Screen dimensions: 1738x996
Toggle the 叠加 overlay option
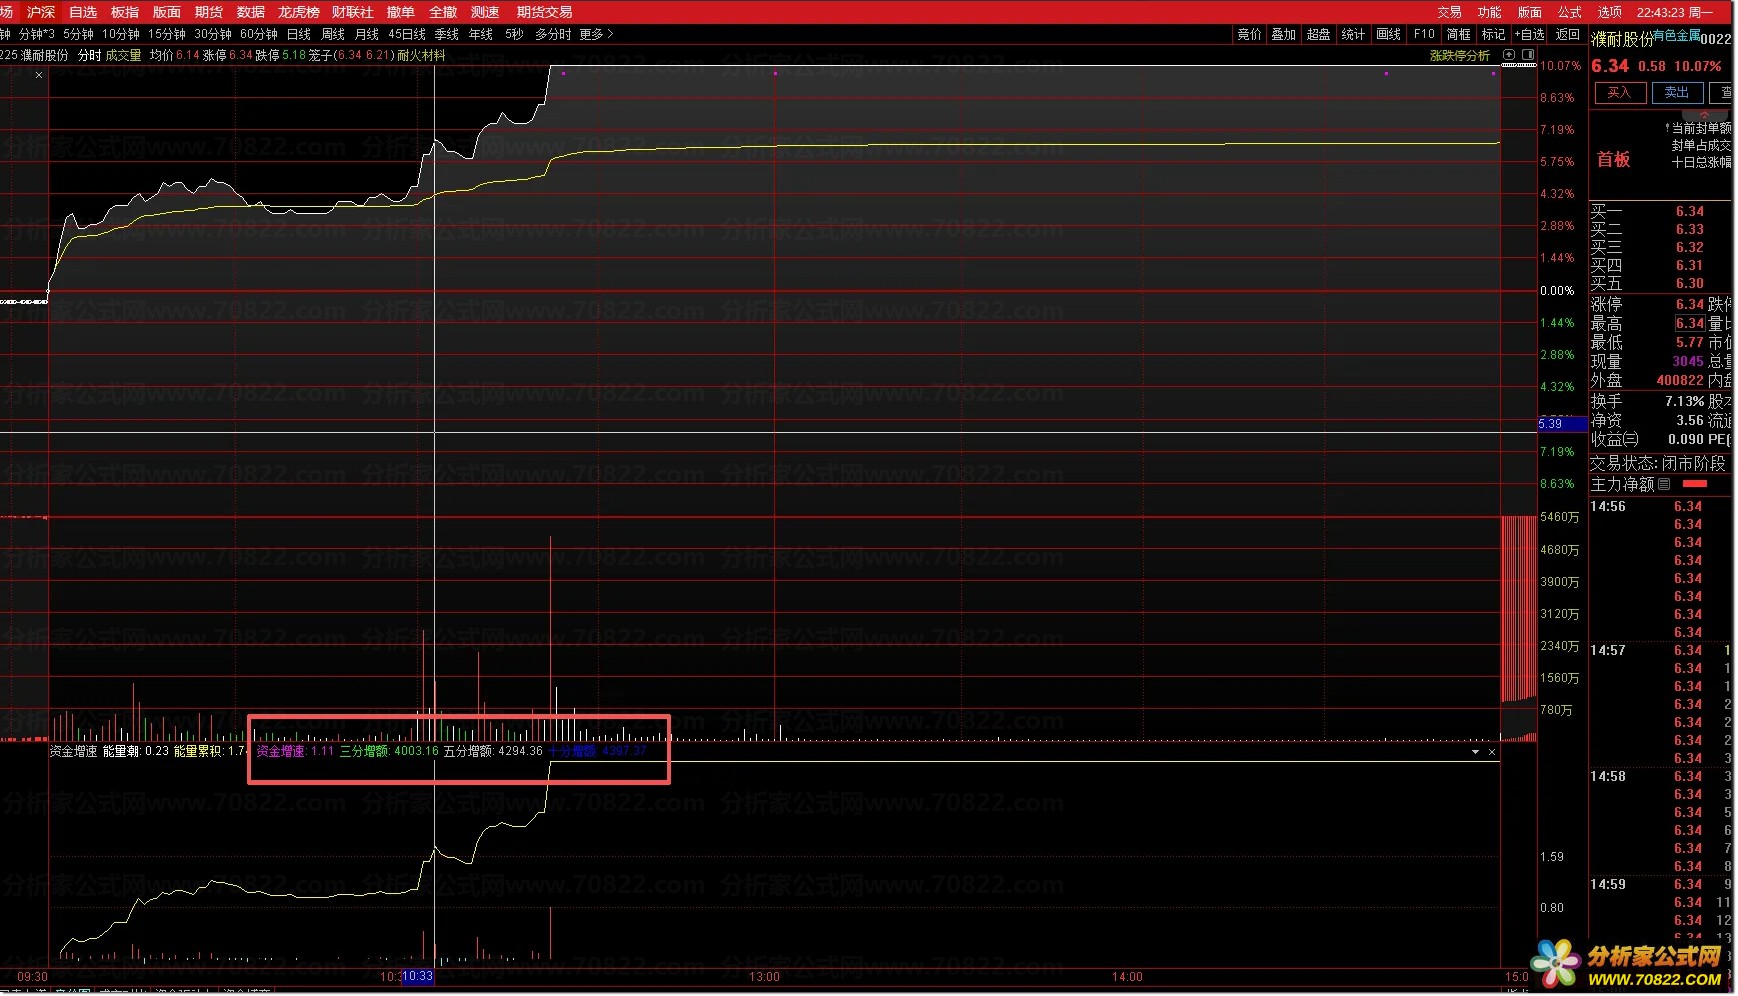(1283, 34)
